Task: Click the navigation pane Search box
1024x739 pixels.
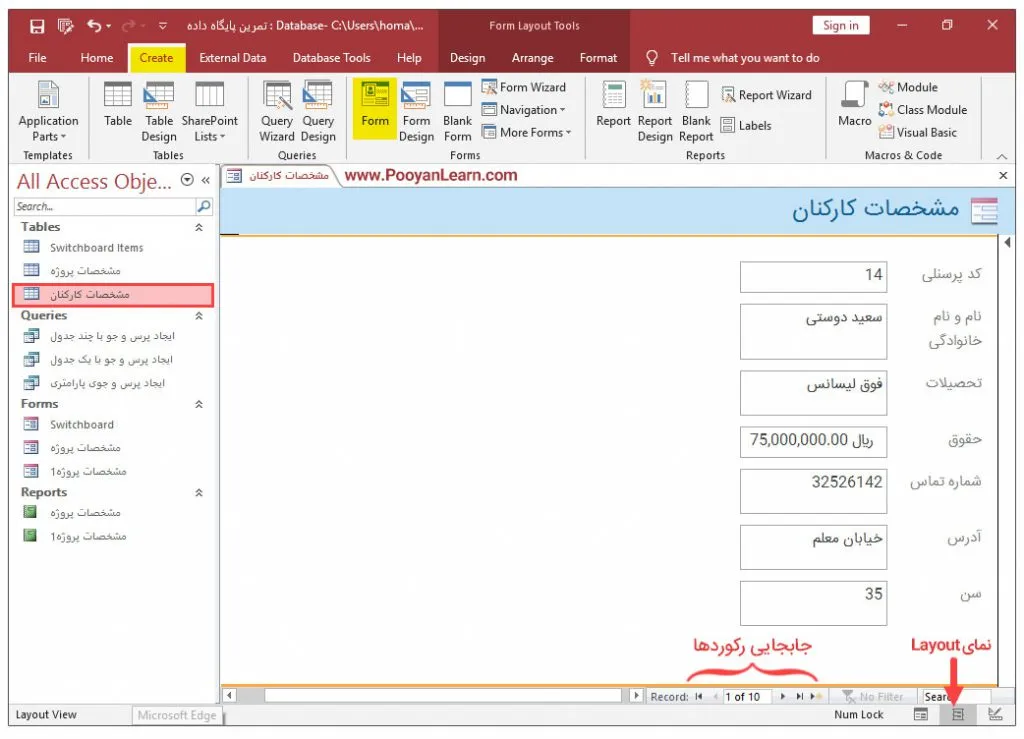Action: tap(105, 207)
